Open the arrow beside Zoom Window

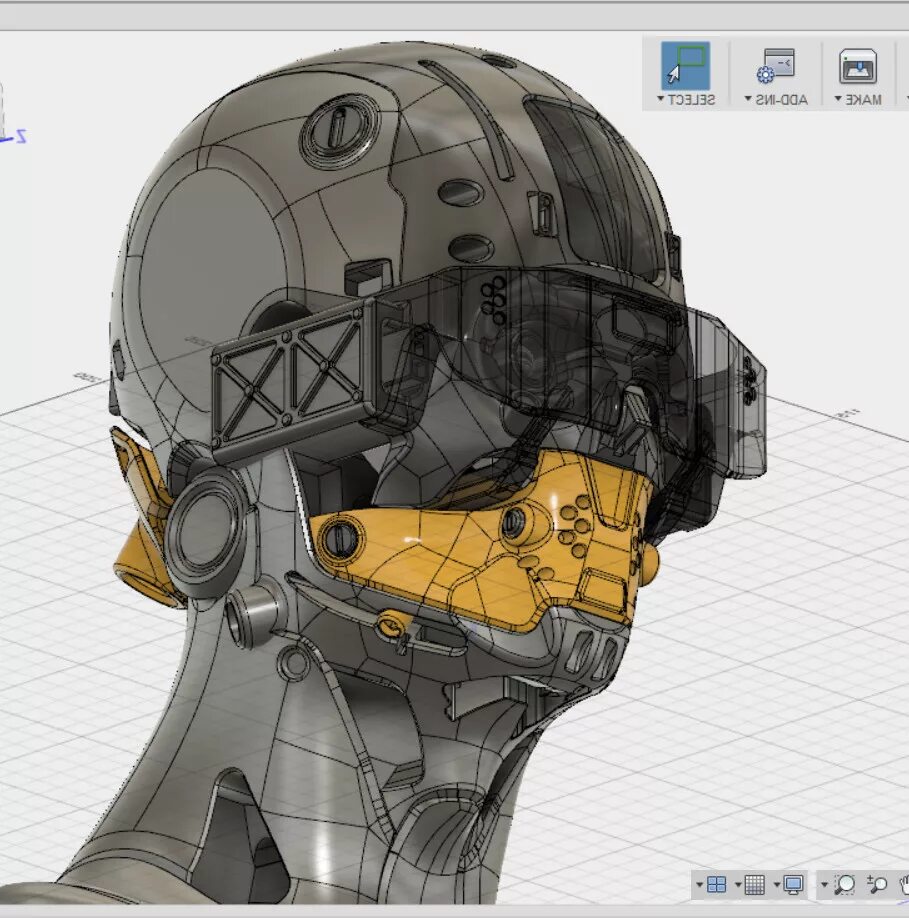824,885
